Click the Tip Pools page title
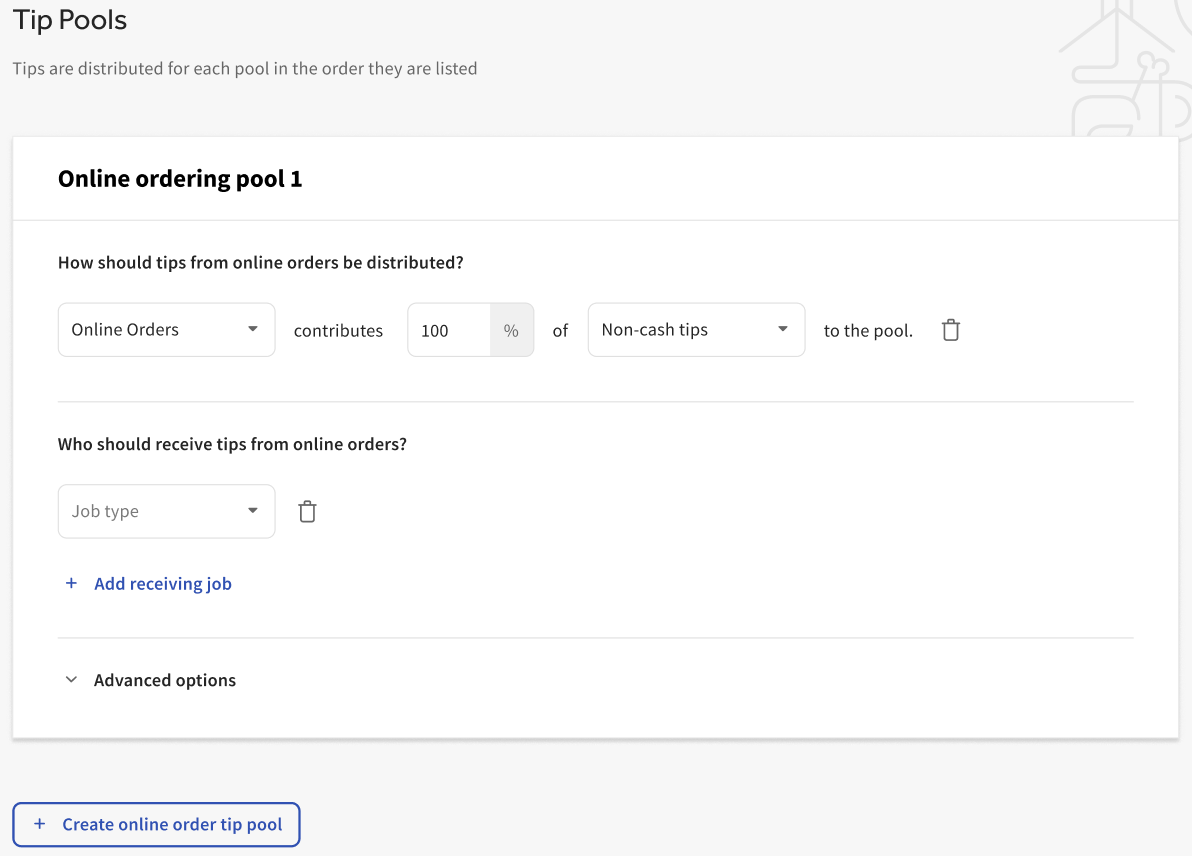Image resolution: width=1192 pixels, height=856 pixels. point(69,19)
